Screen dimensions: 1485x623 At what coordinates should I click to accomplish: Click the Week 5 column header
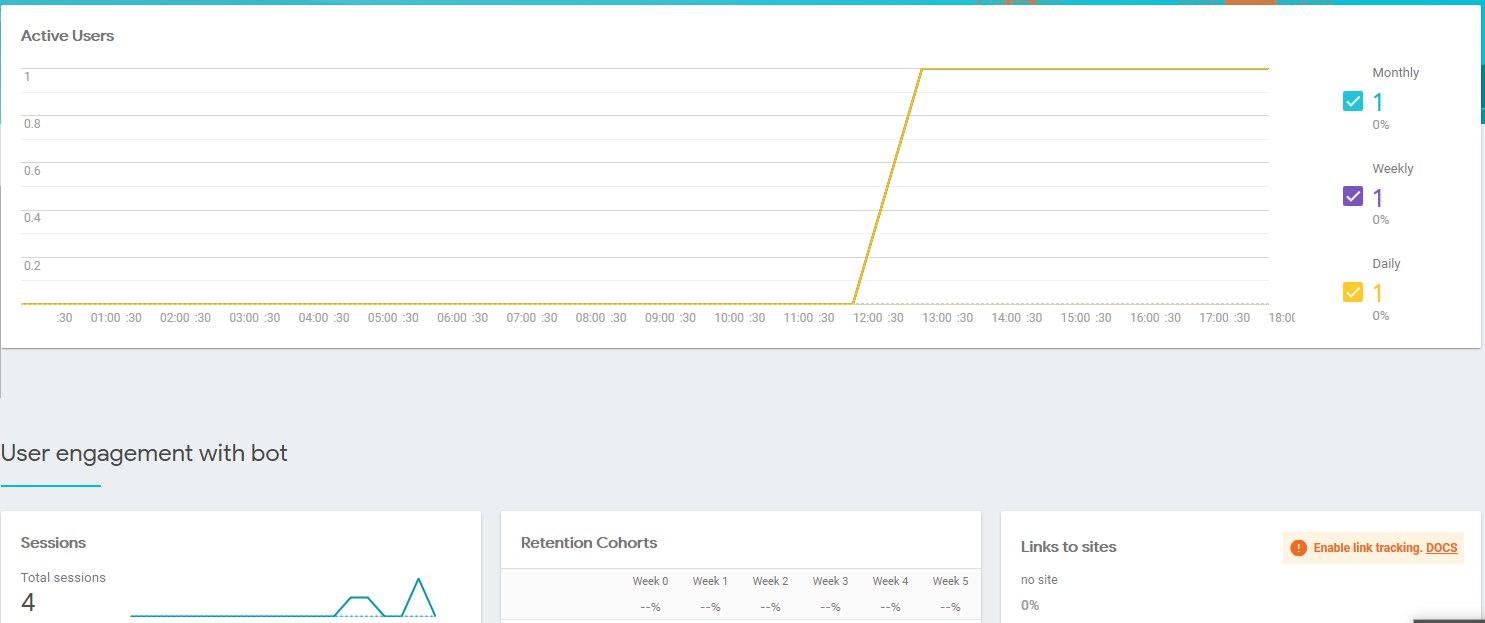coord(950,581)
